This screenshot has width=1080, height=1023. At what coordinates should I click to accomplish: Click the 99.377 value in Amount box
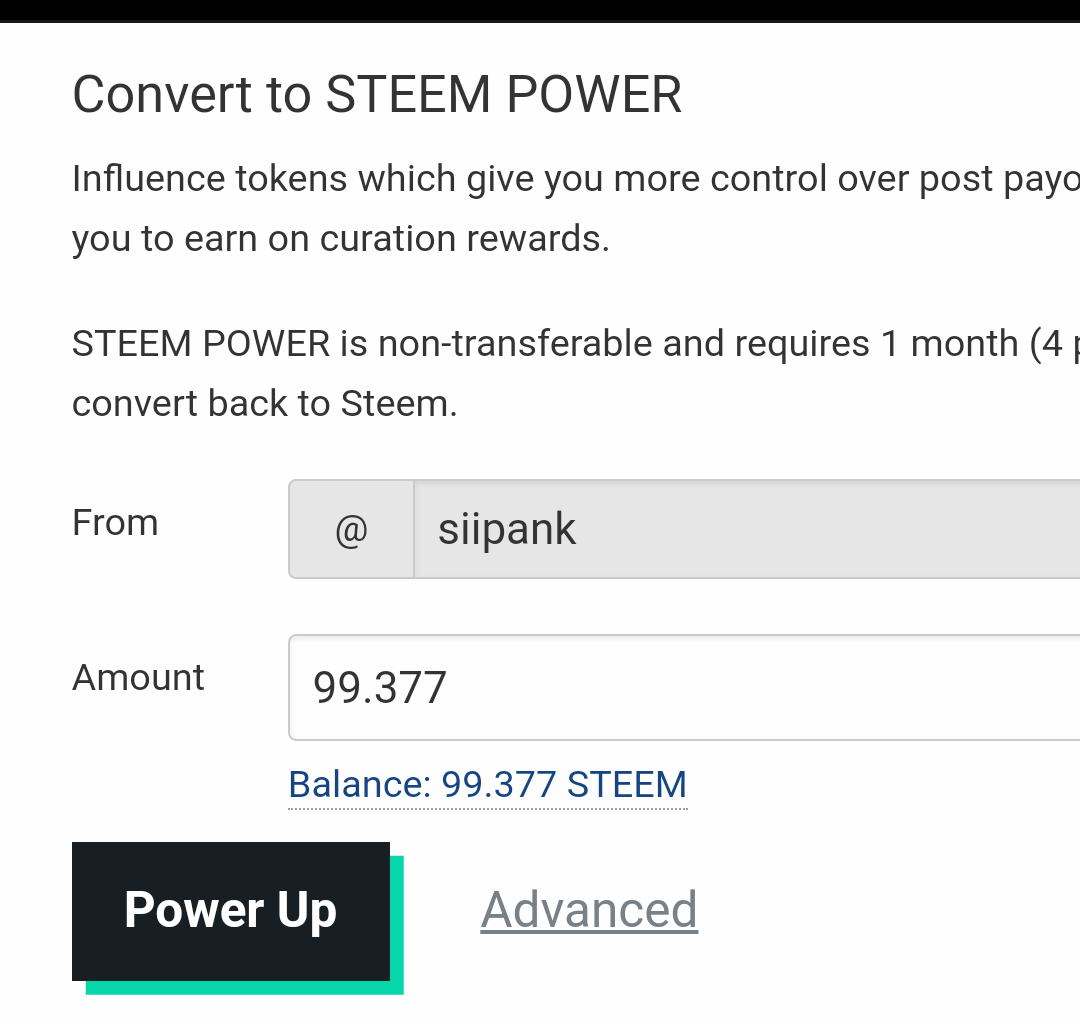coord(380,688)
